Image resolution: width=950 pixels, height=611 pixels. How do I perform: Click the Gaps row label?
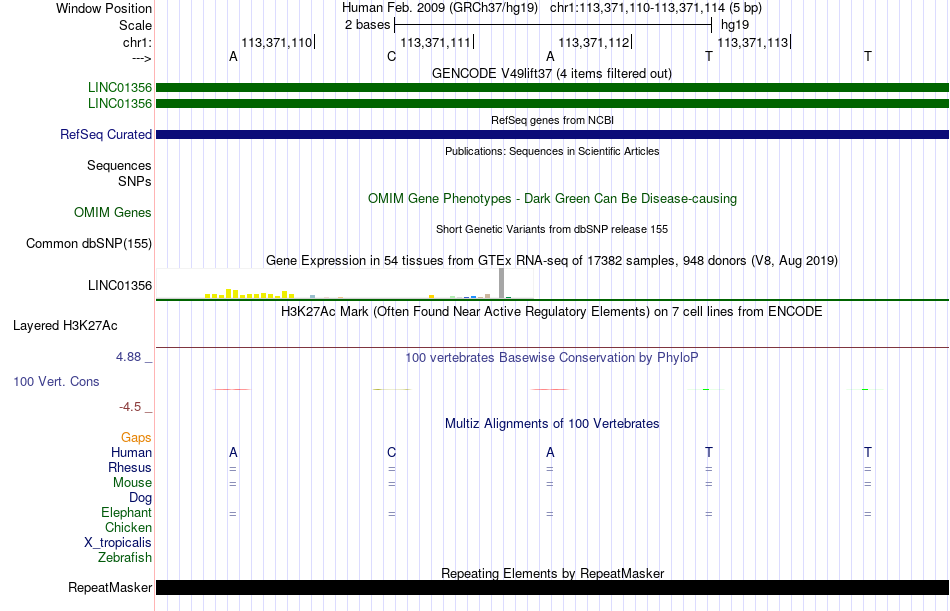(x=136, y=438)
